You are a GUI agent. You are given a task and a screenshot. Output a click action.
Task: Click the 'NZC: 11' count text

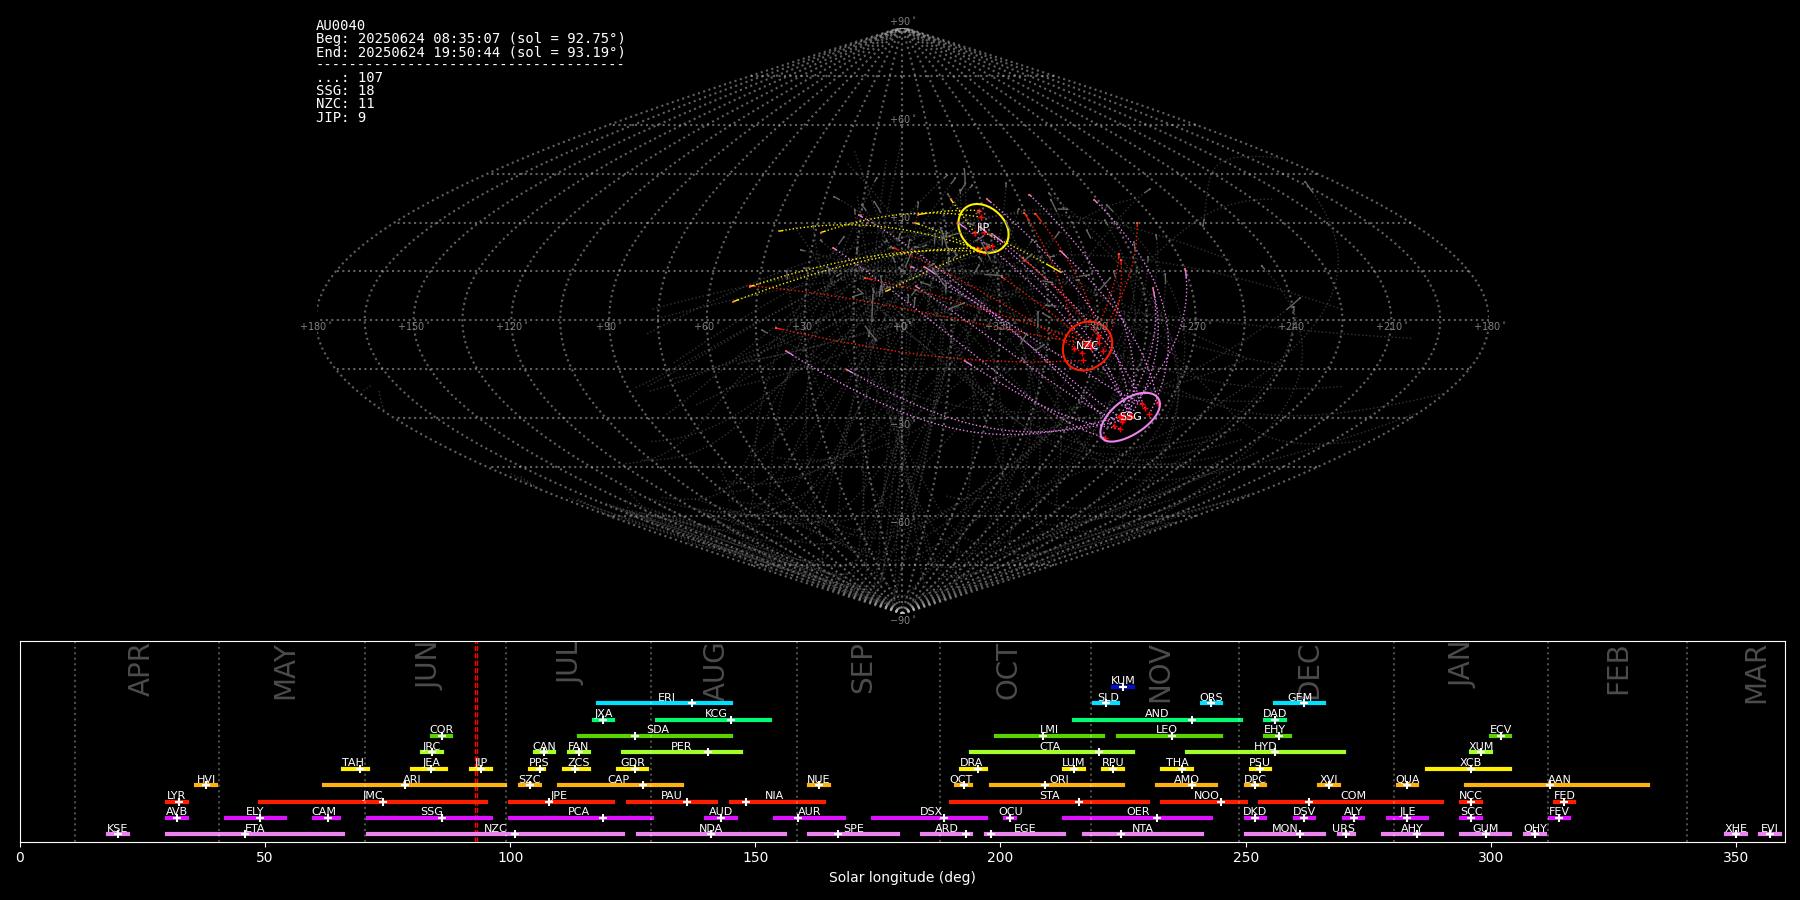345,104
